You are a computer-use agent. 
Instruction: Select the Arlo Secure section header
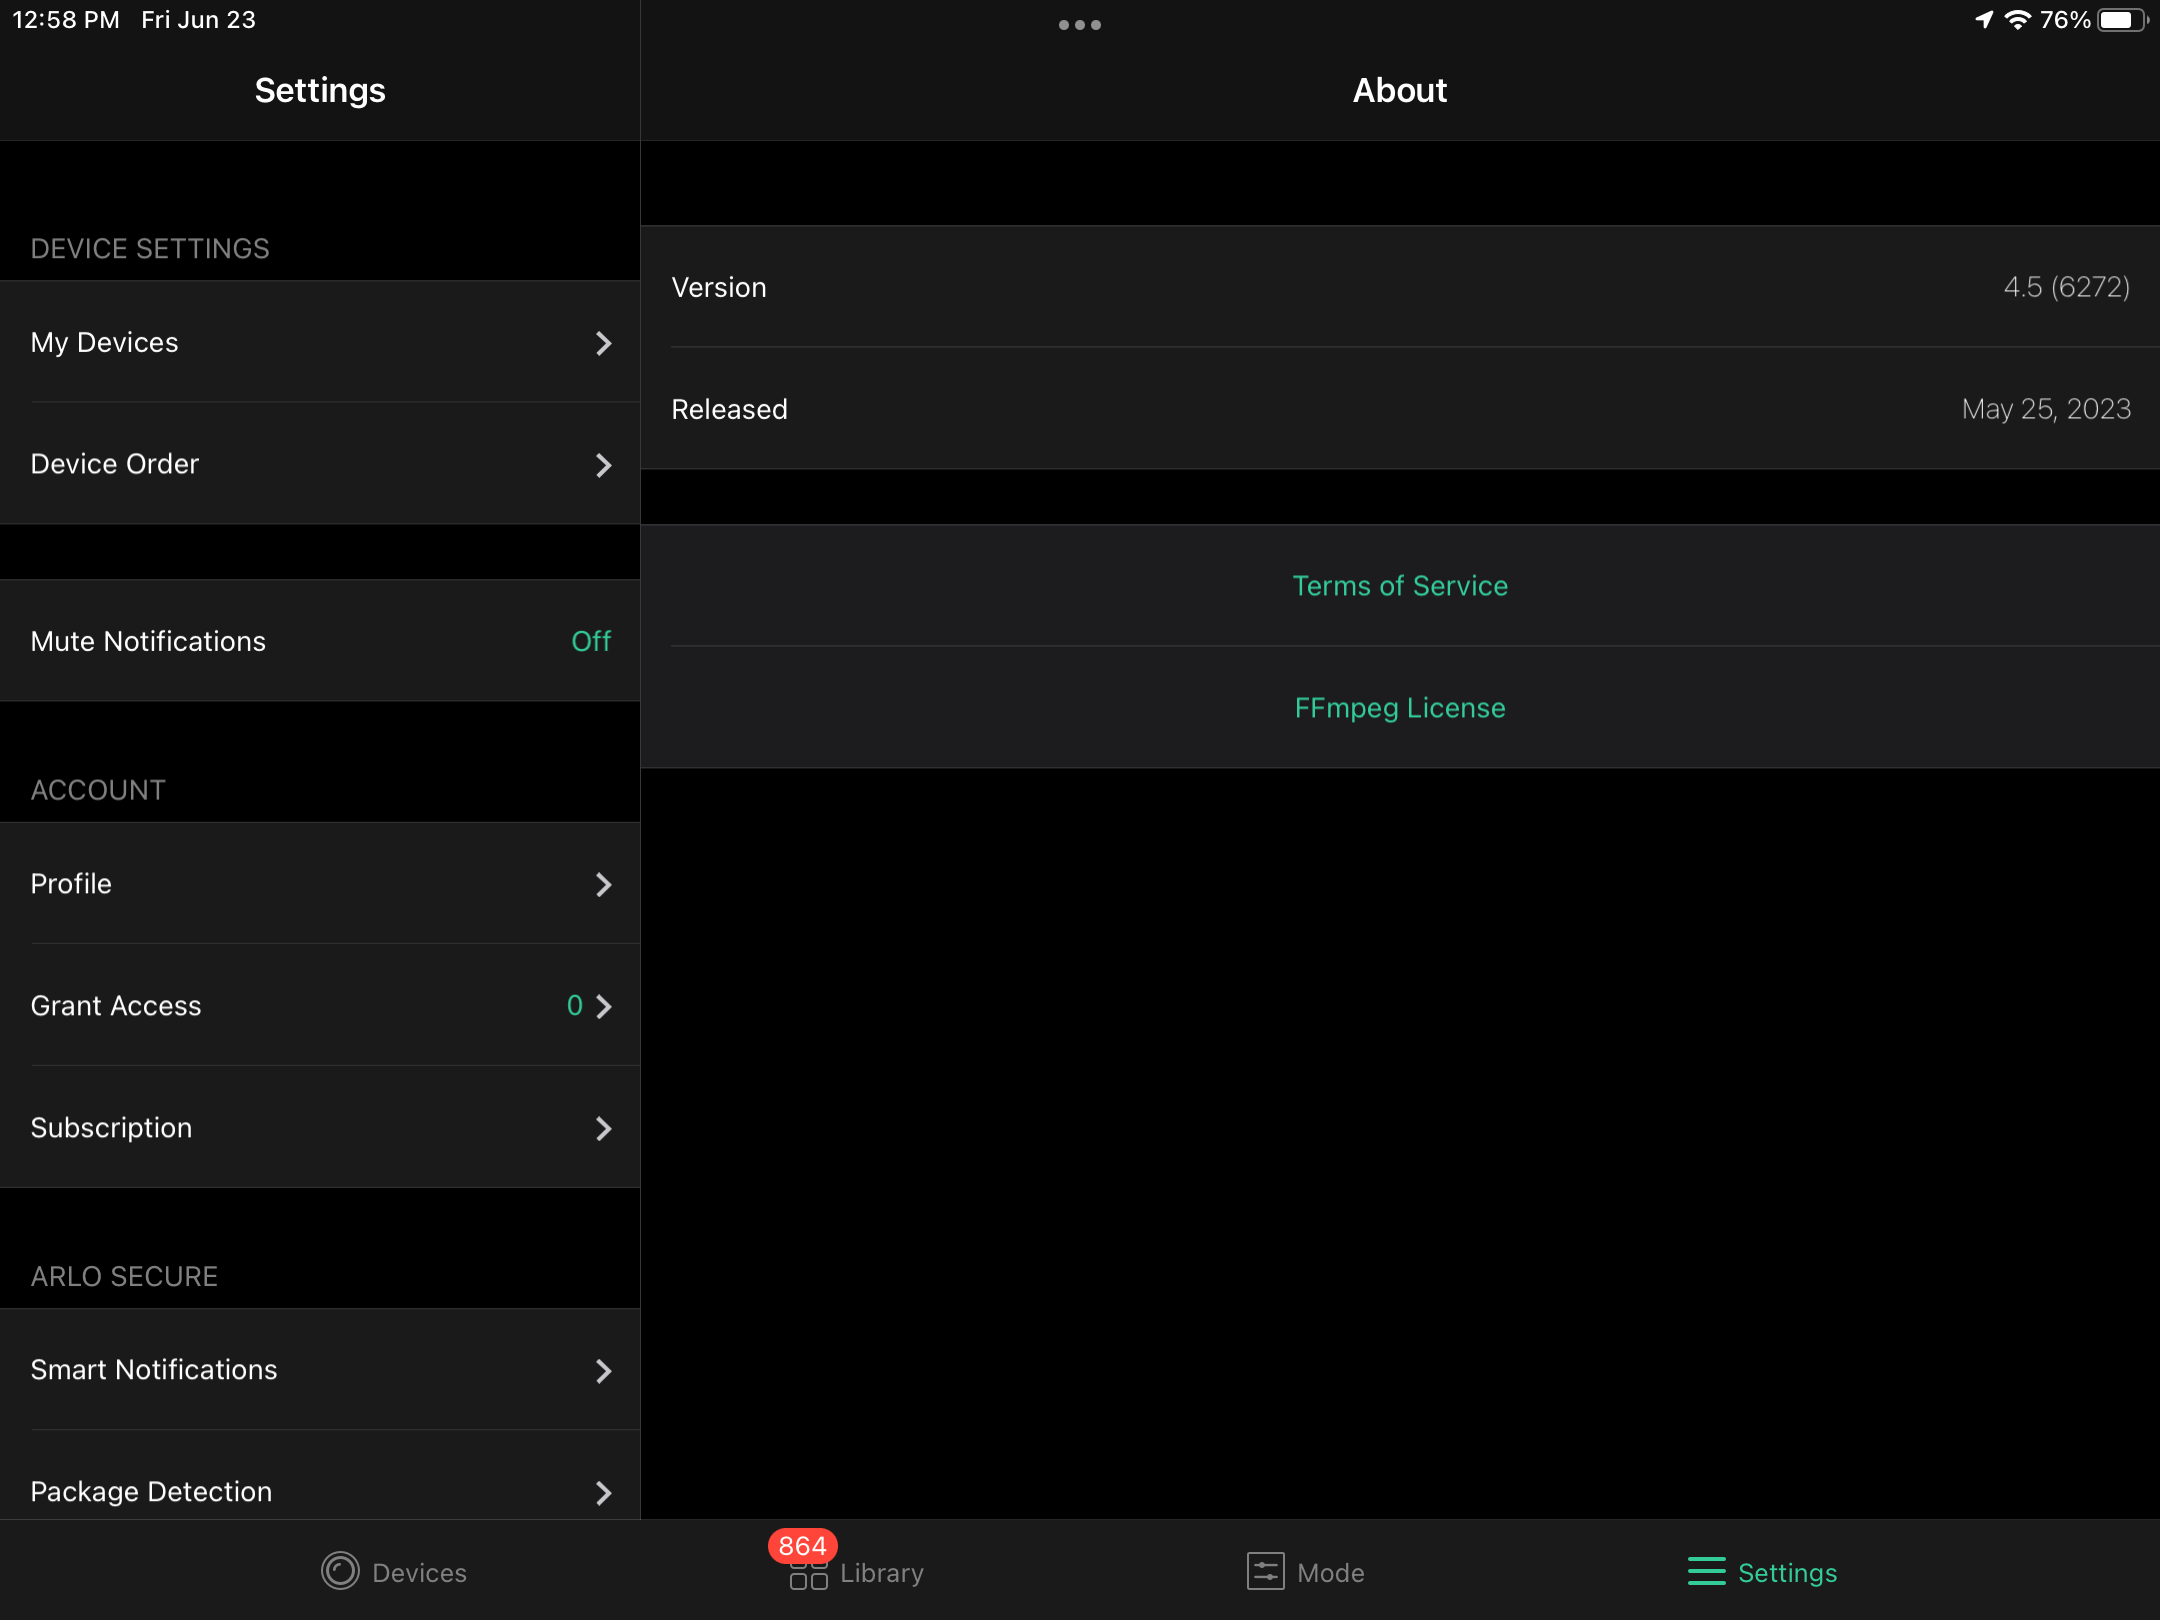(124, 1276)
